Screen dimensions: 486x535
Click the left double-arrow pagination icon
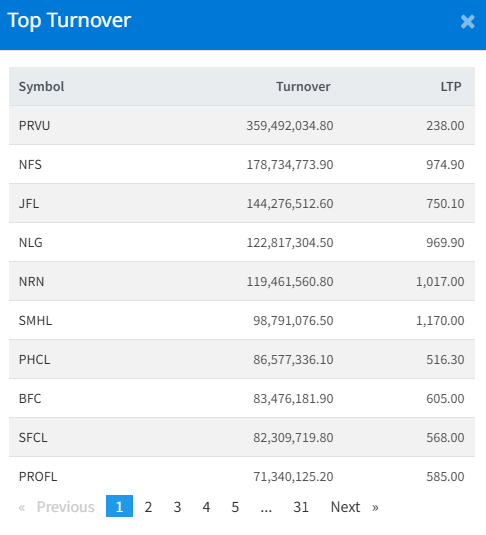22,507
